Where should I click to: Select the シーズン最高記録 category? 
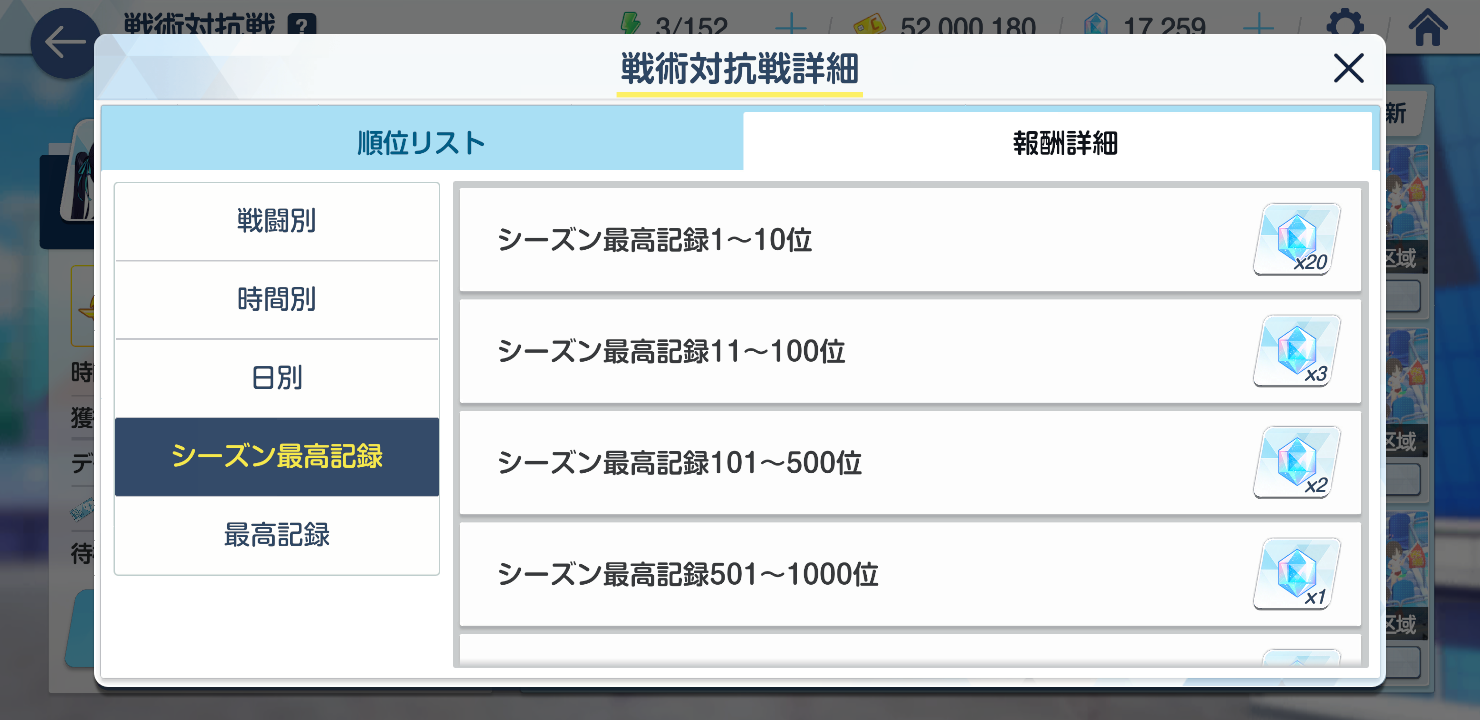pyautogui.click(x=277, y=457)
